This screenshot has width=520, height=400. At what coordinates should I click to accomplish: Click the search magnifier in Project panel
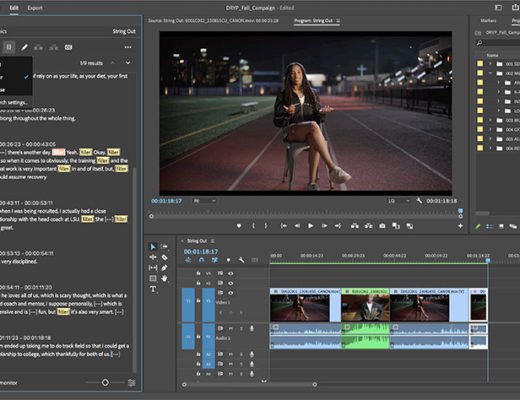(479, 43)
